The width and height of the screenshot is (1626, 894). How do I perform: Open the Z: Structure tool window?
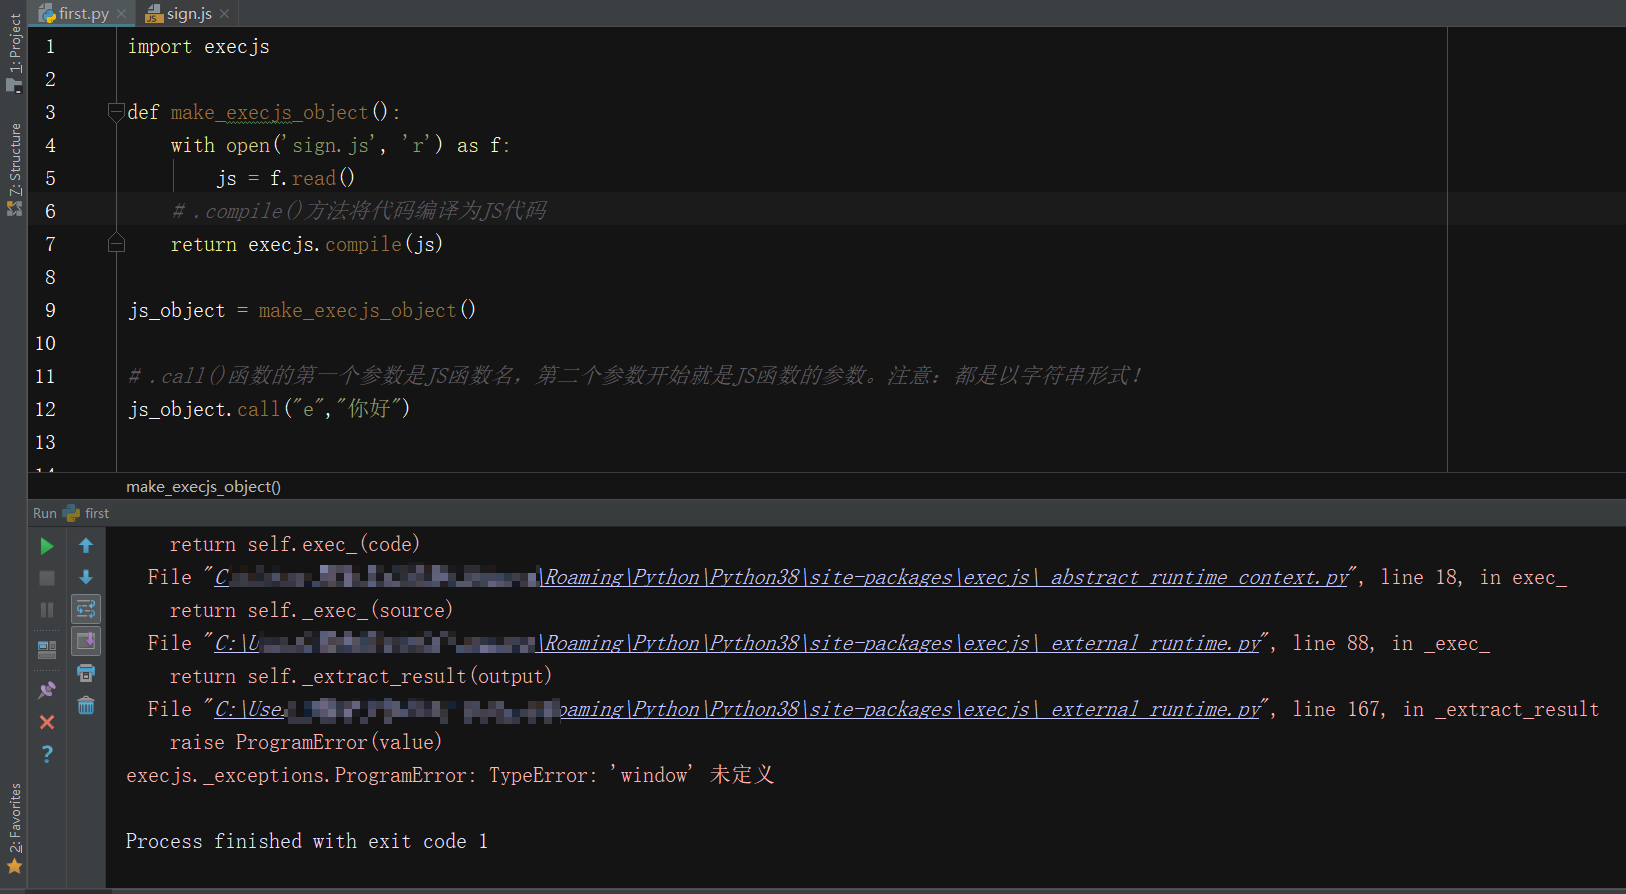pyautogui.click(x=14, y=168)
